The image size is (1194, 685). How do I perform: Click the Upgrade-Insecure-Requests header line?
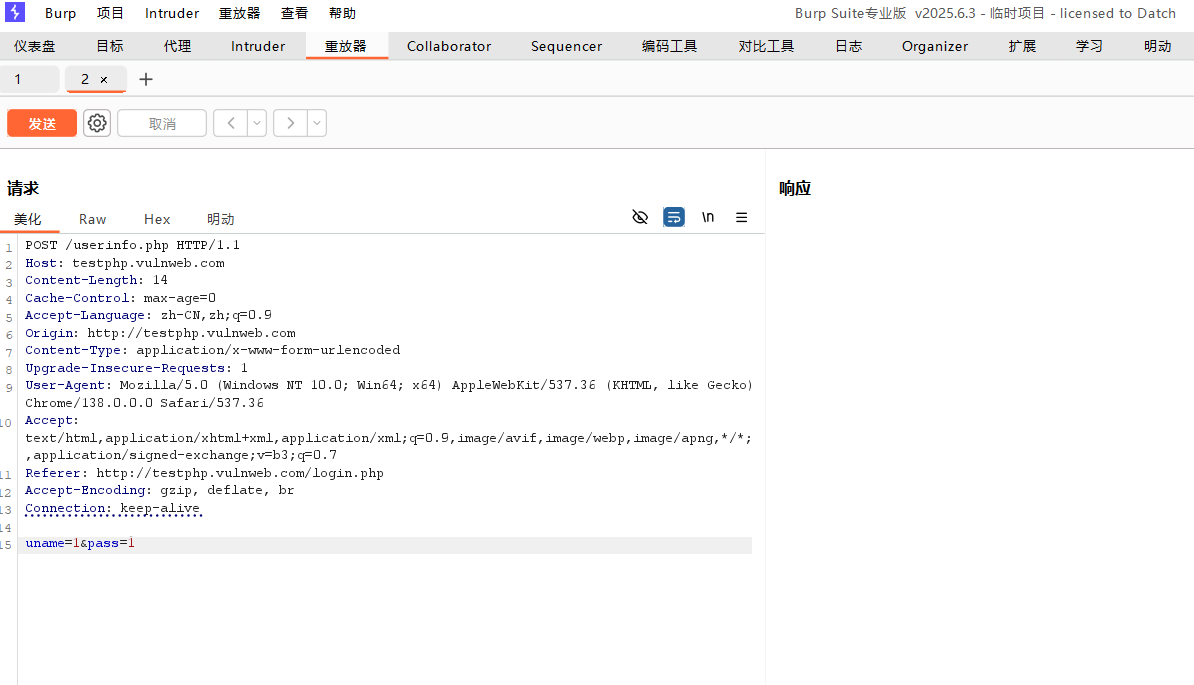coord(136,368)
